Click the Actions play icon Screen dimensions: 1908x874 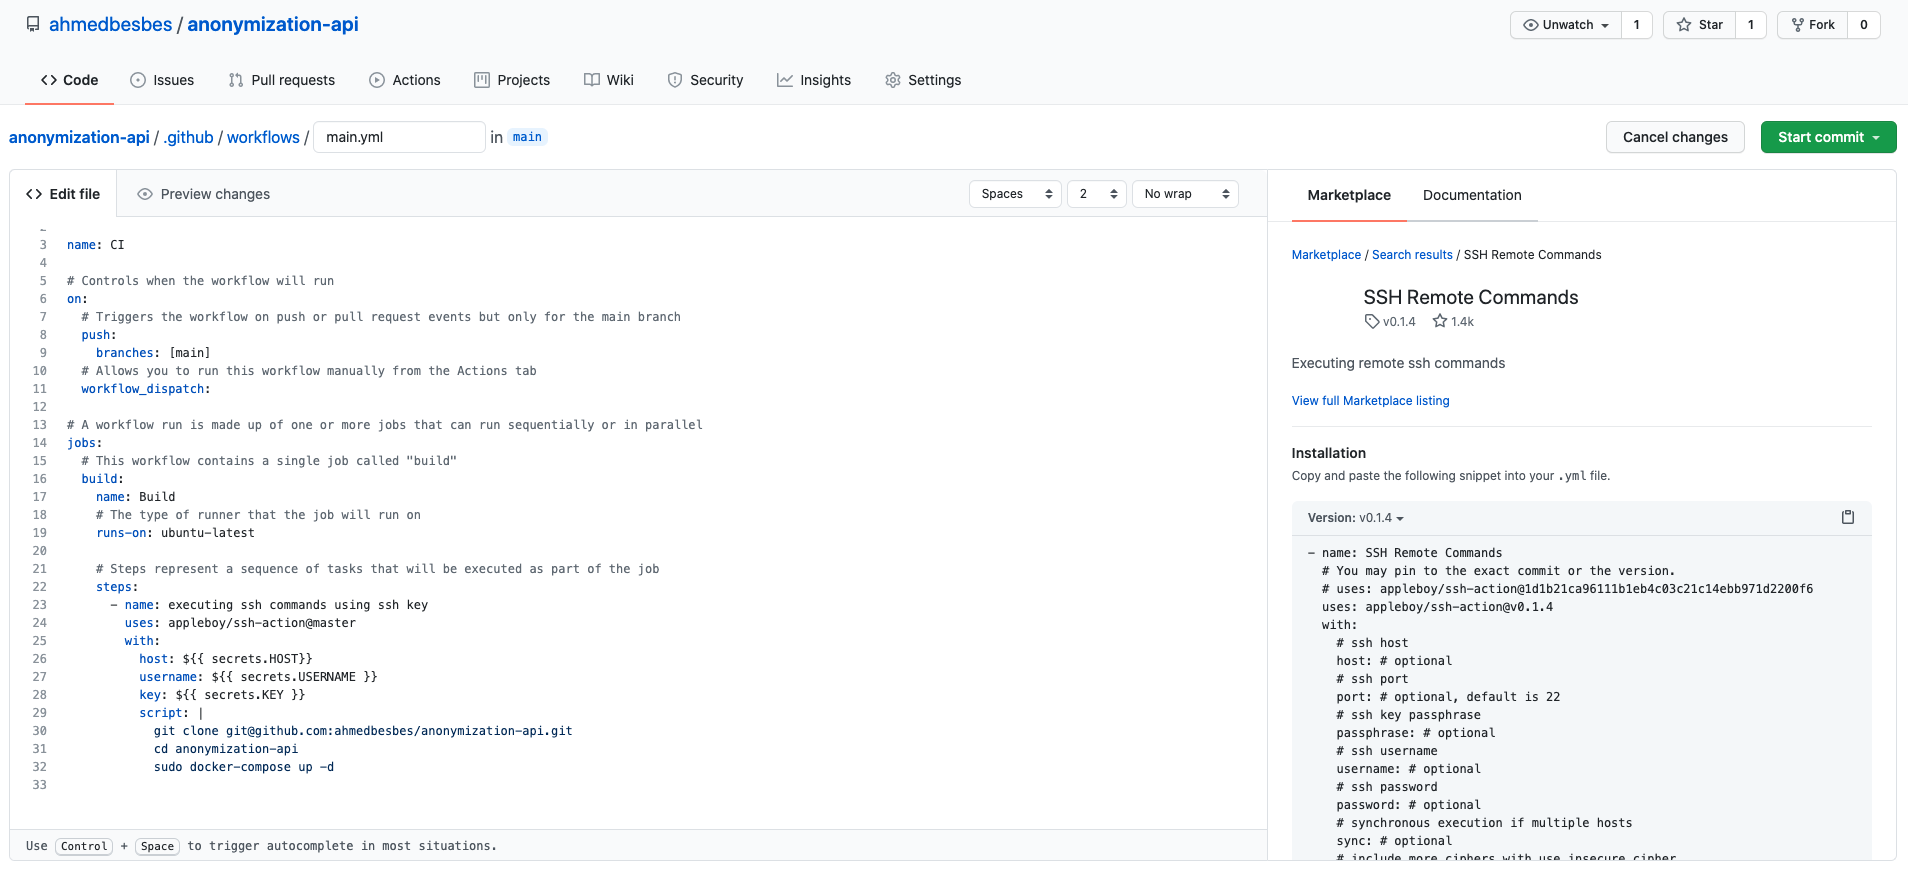(x=377, y=80)
